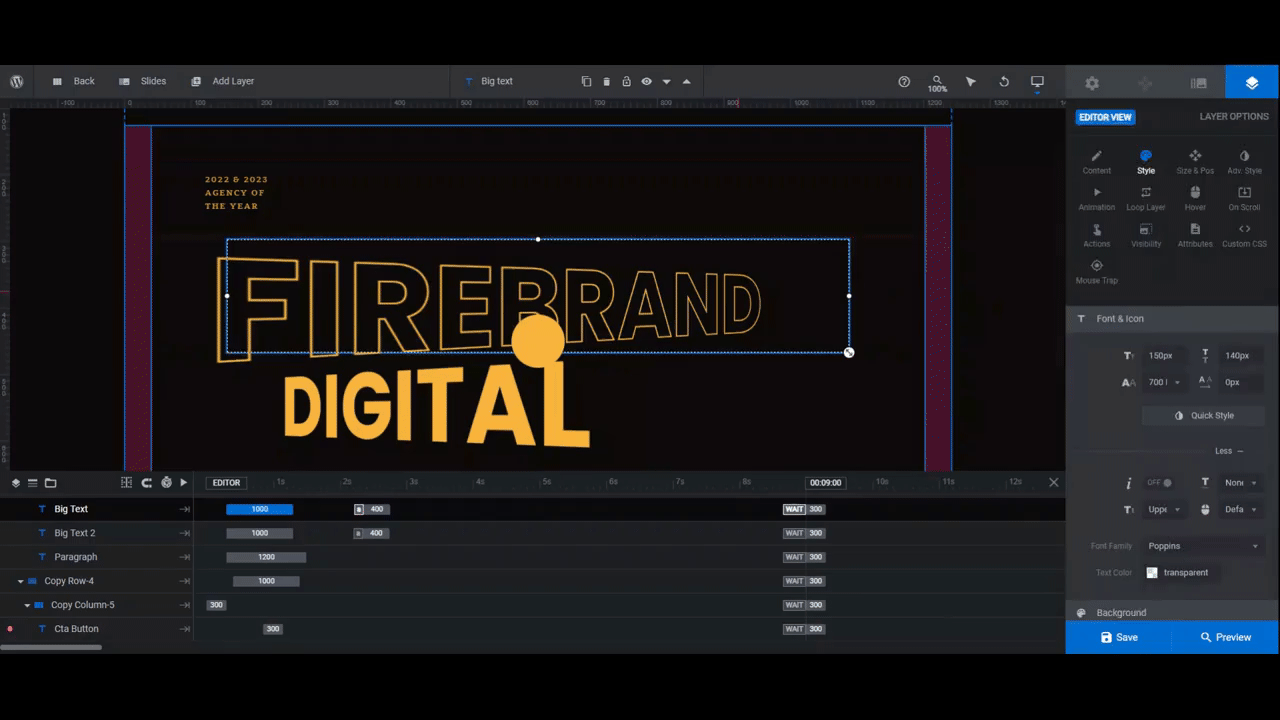Collapse the Copy Column-5 group
The width and height of the screenshot is (1280, 720).
coord(28,605)
